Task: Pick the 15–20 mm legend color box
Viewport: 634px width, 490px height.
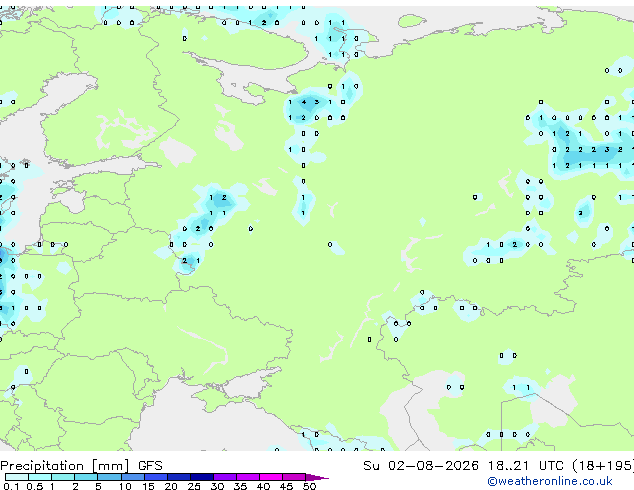Action: pyautogui.click(x=156, y=477)
